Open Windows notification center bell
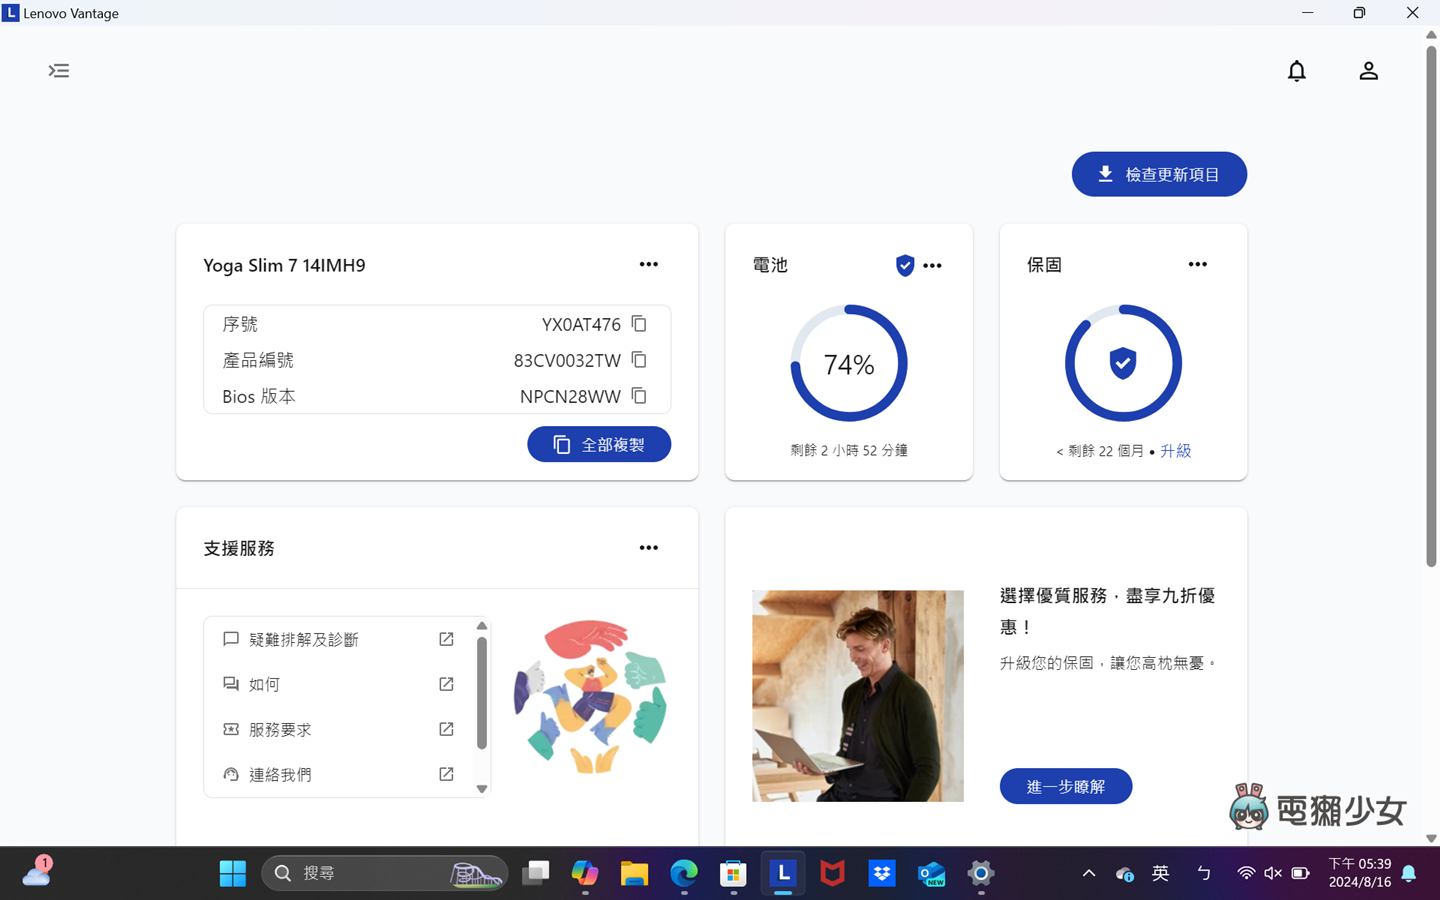 tap(1409, 874)
